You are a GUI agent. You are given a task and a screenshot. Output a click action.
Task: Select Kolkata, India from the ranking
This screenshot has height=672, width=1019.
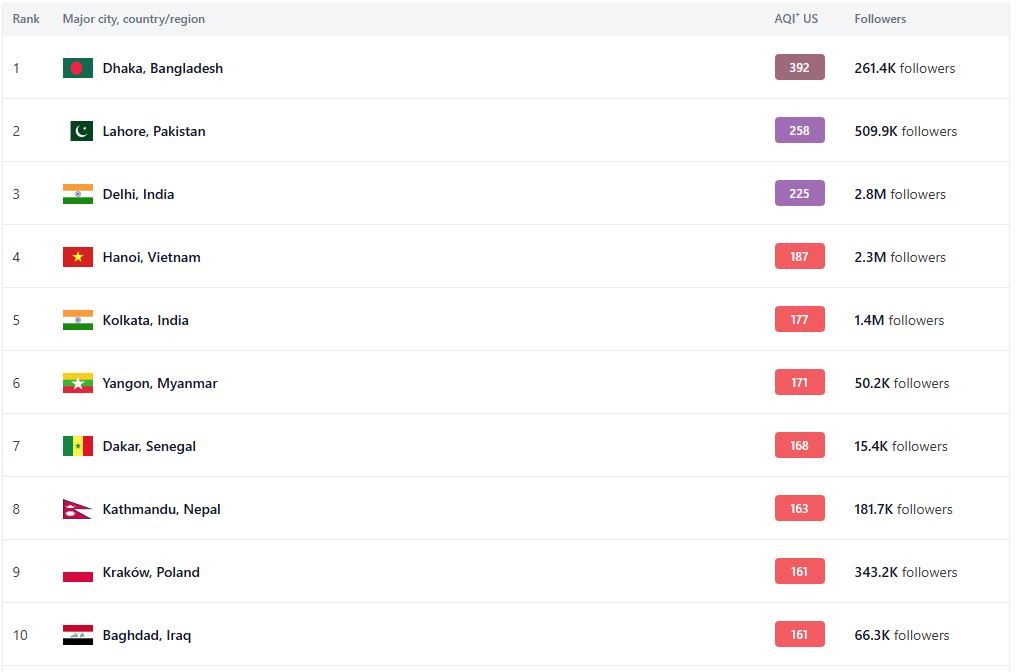146,320
